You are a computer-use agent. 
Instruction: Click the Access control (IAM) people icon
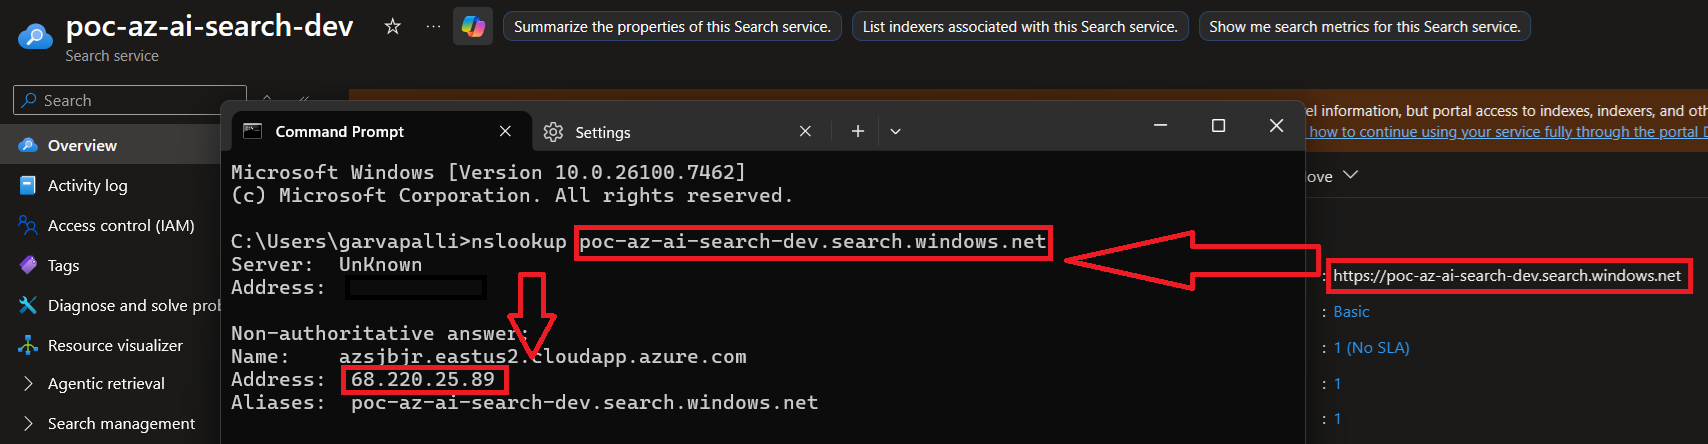click(x=28, y=225)
